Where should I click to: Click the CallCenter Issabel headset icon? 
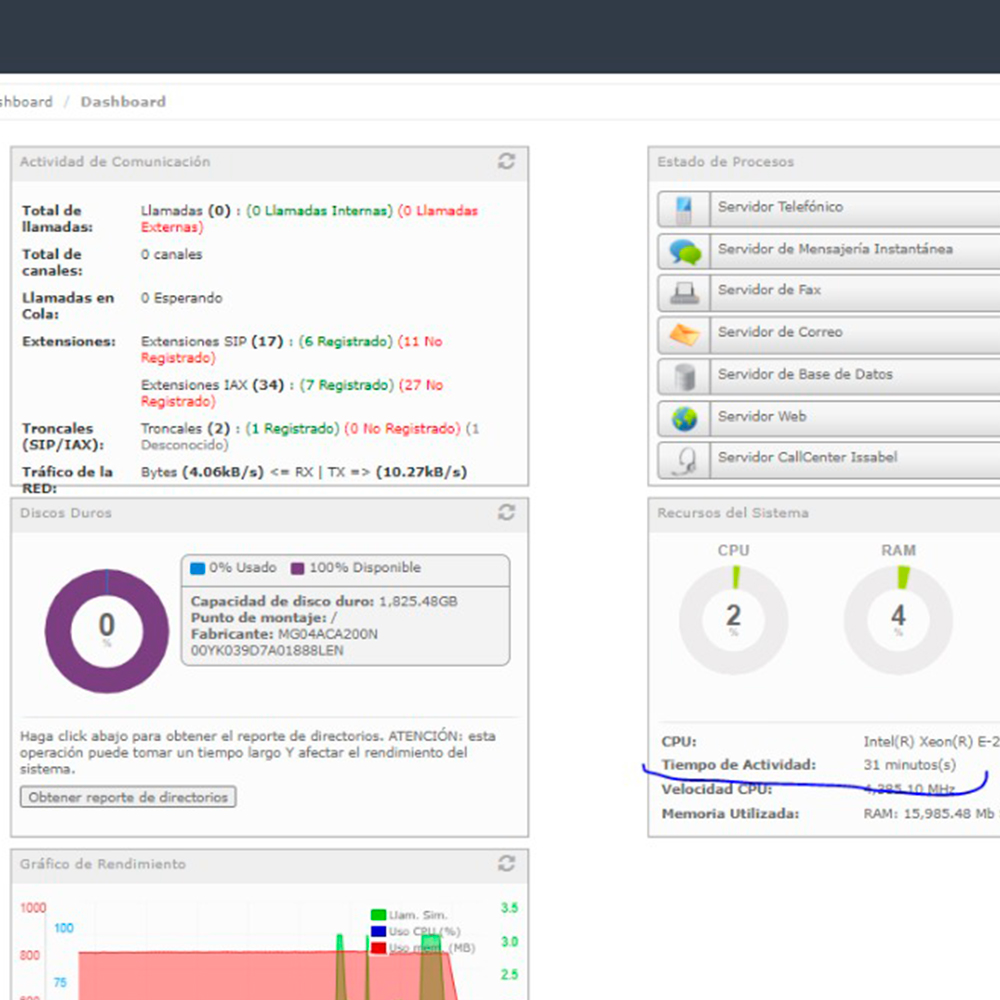tap(685, 460)
